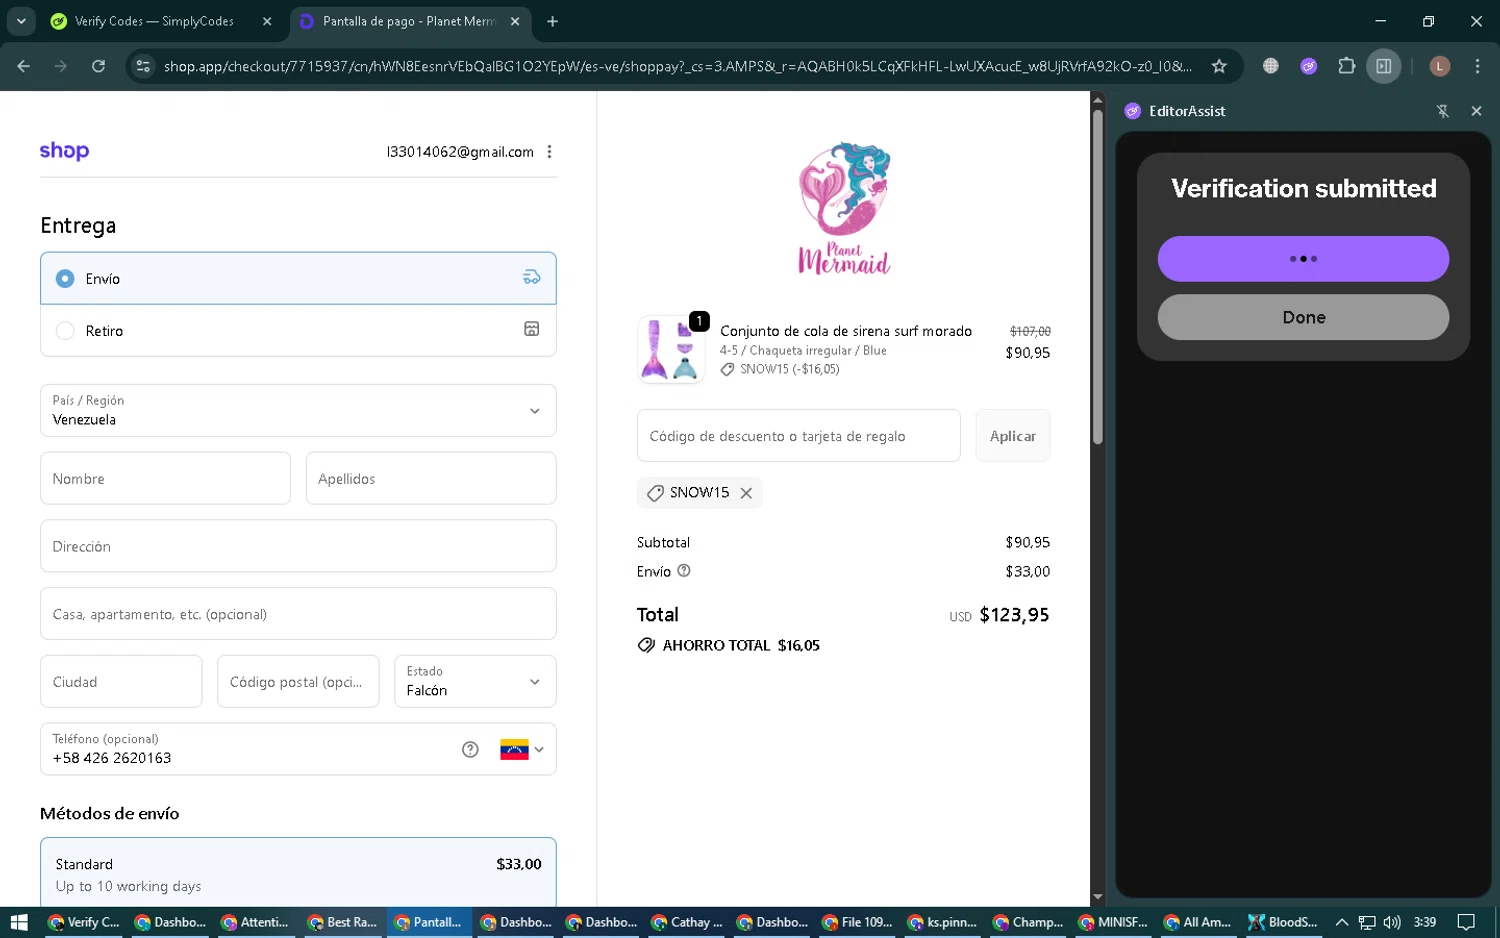Bookmark this page with star icon

[1219, 66]
